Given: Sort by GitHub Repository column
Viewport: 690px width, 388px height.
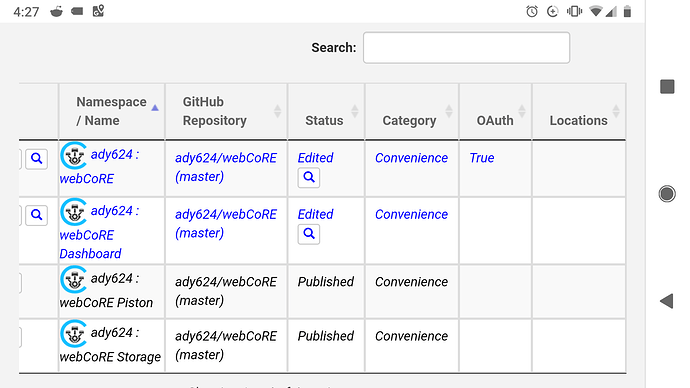Looking at the screenshot, I should coord(226,111).
